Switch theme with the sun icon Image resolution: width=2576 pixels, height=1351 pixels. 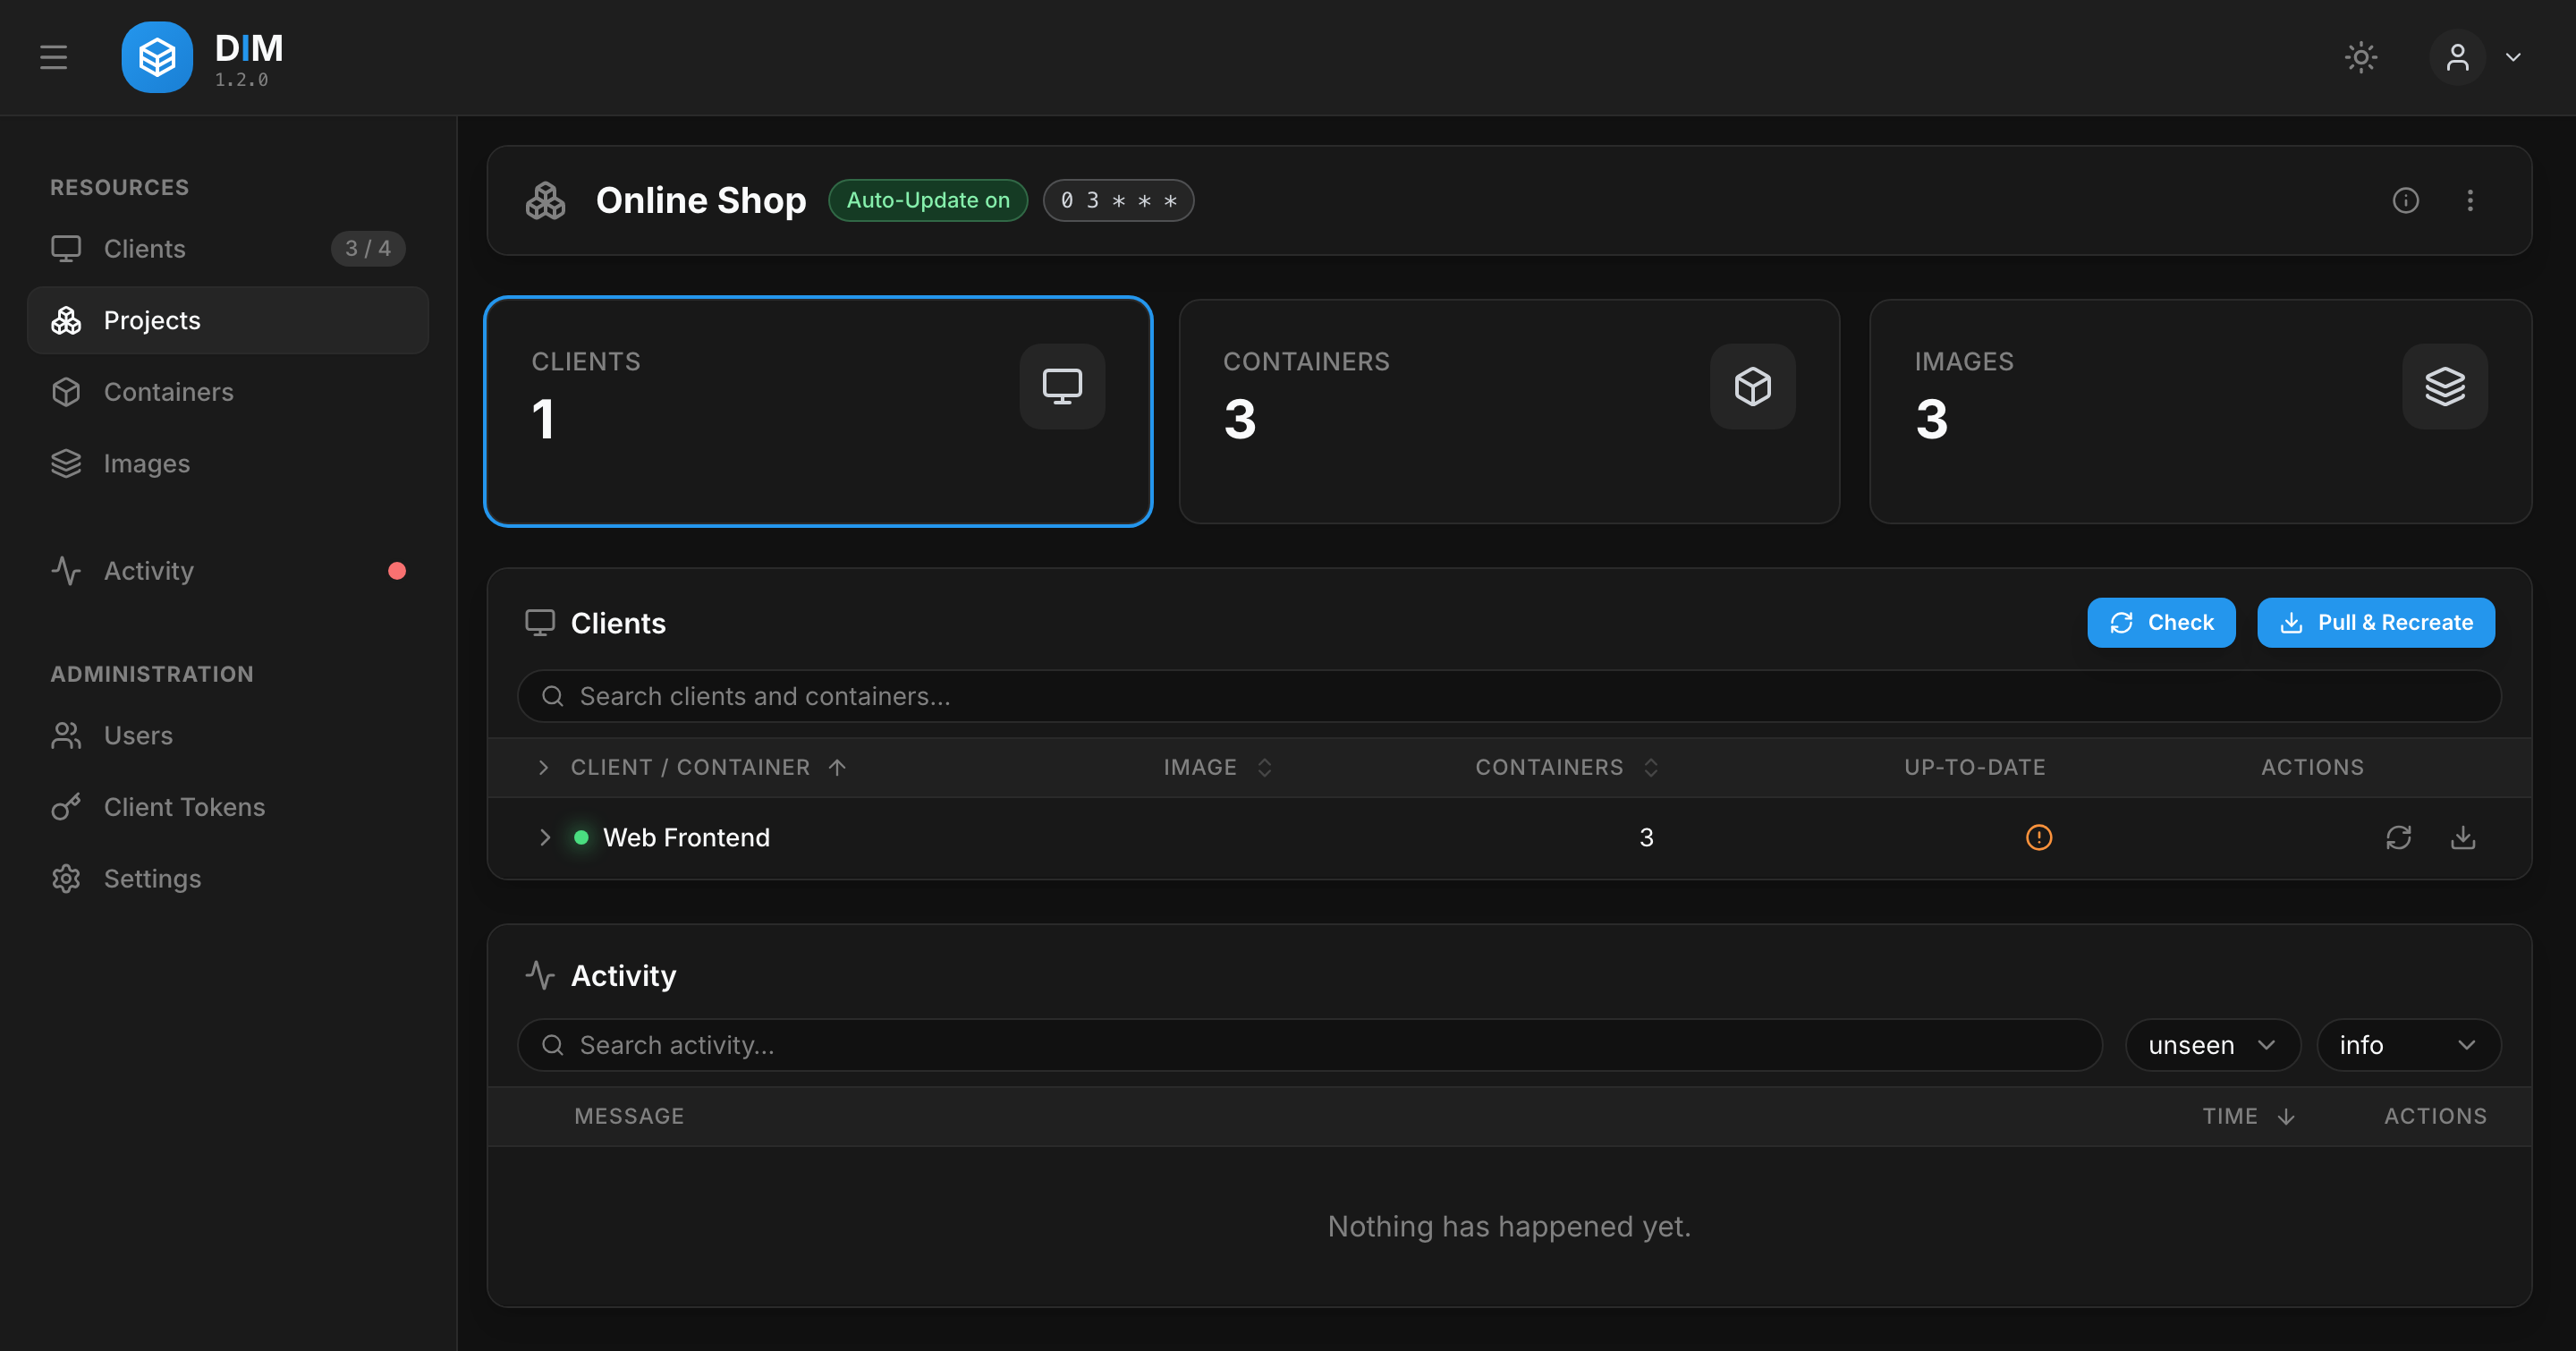click(x=2361, y=57)
